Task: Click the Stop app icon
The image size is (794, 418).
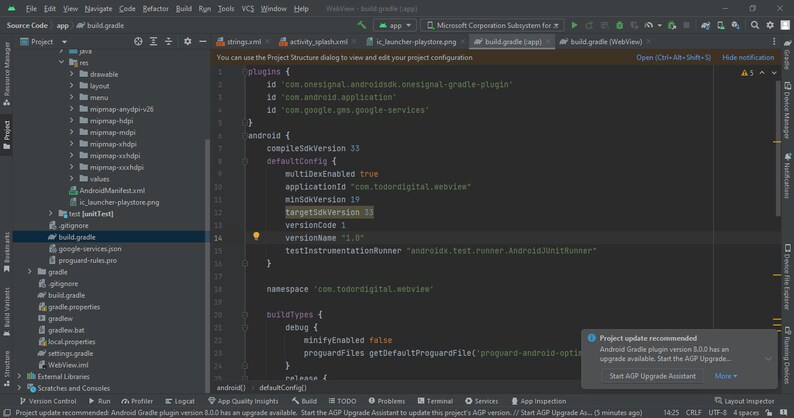Action: 687,25
